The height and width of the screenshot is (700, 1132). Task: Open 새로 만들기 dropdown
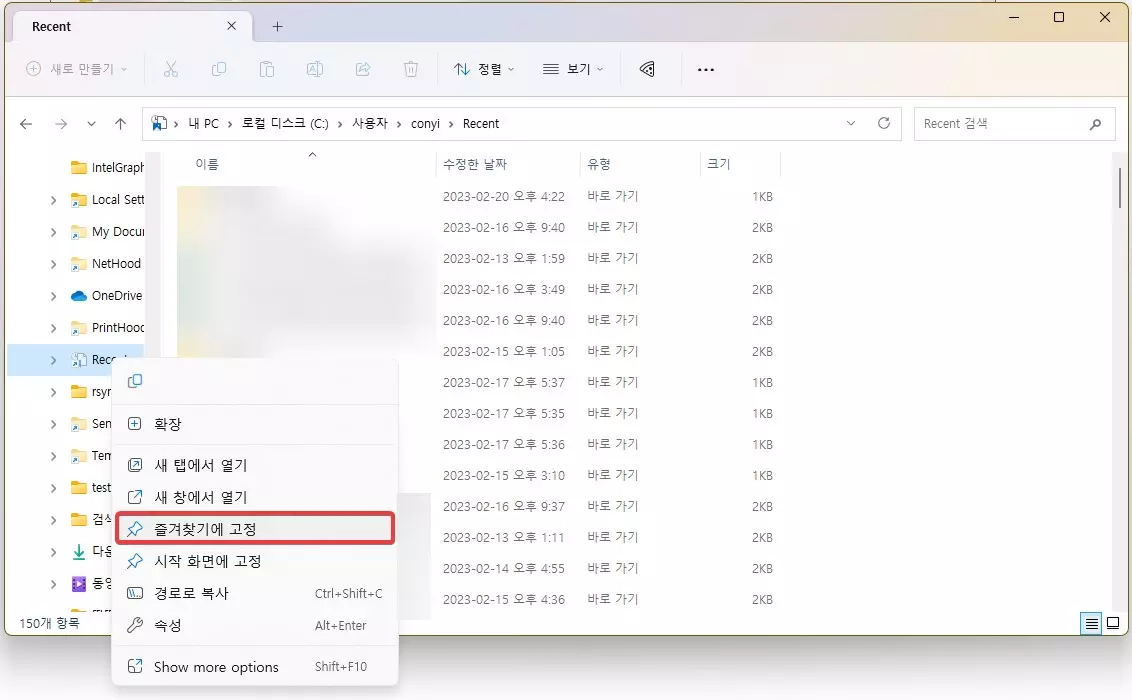pos(77,69)
